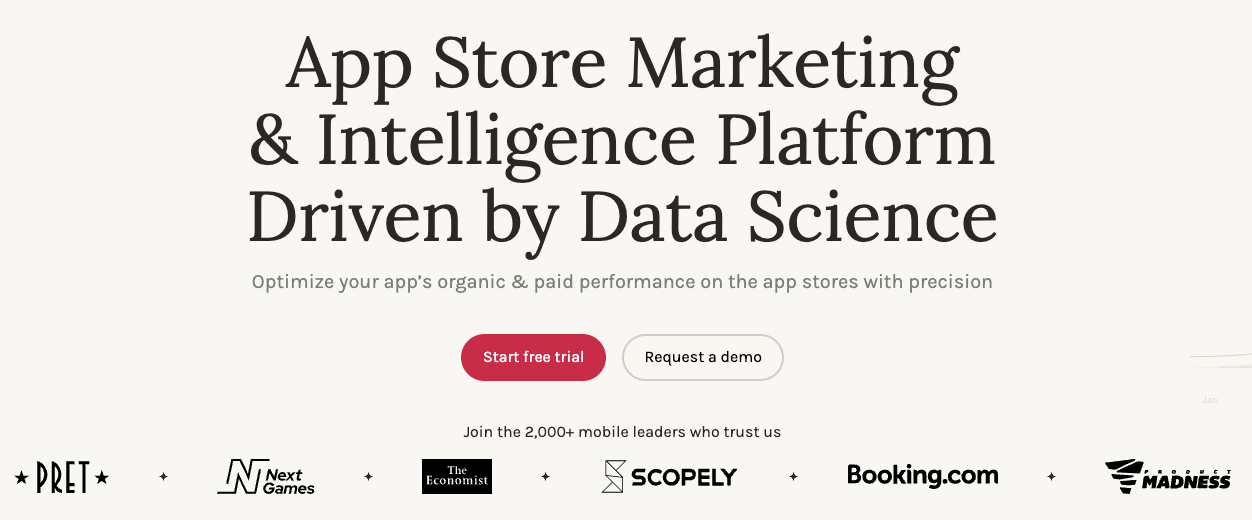
Task: Click the chart curve line near Jan
Action: pos(1220,357)
